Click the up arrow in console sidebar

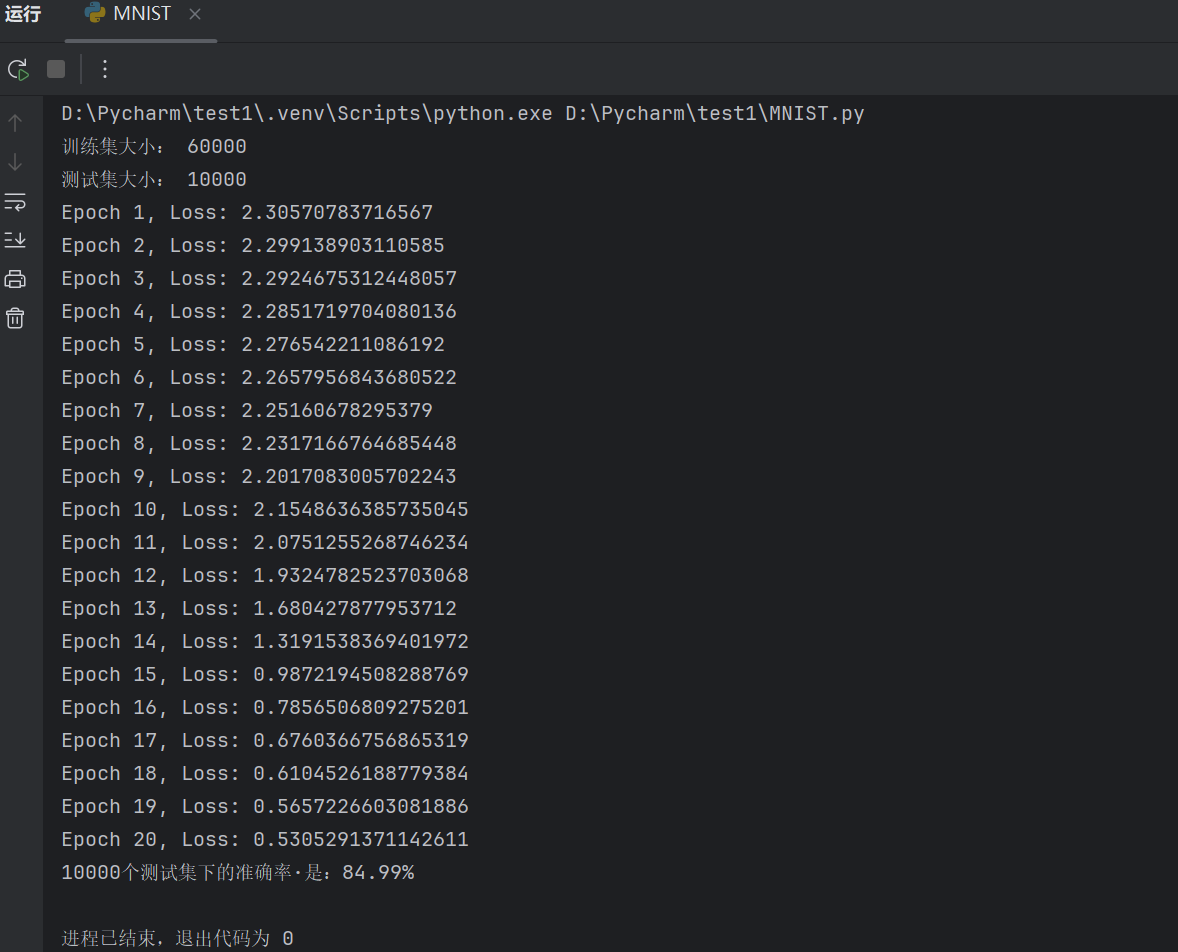click(x=15, y=123)
